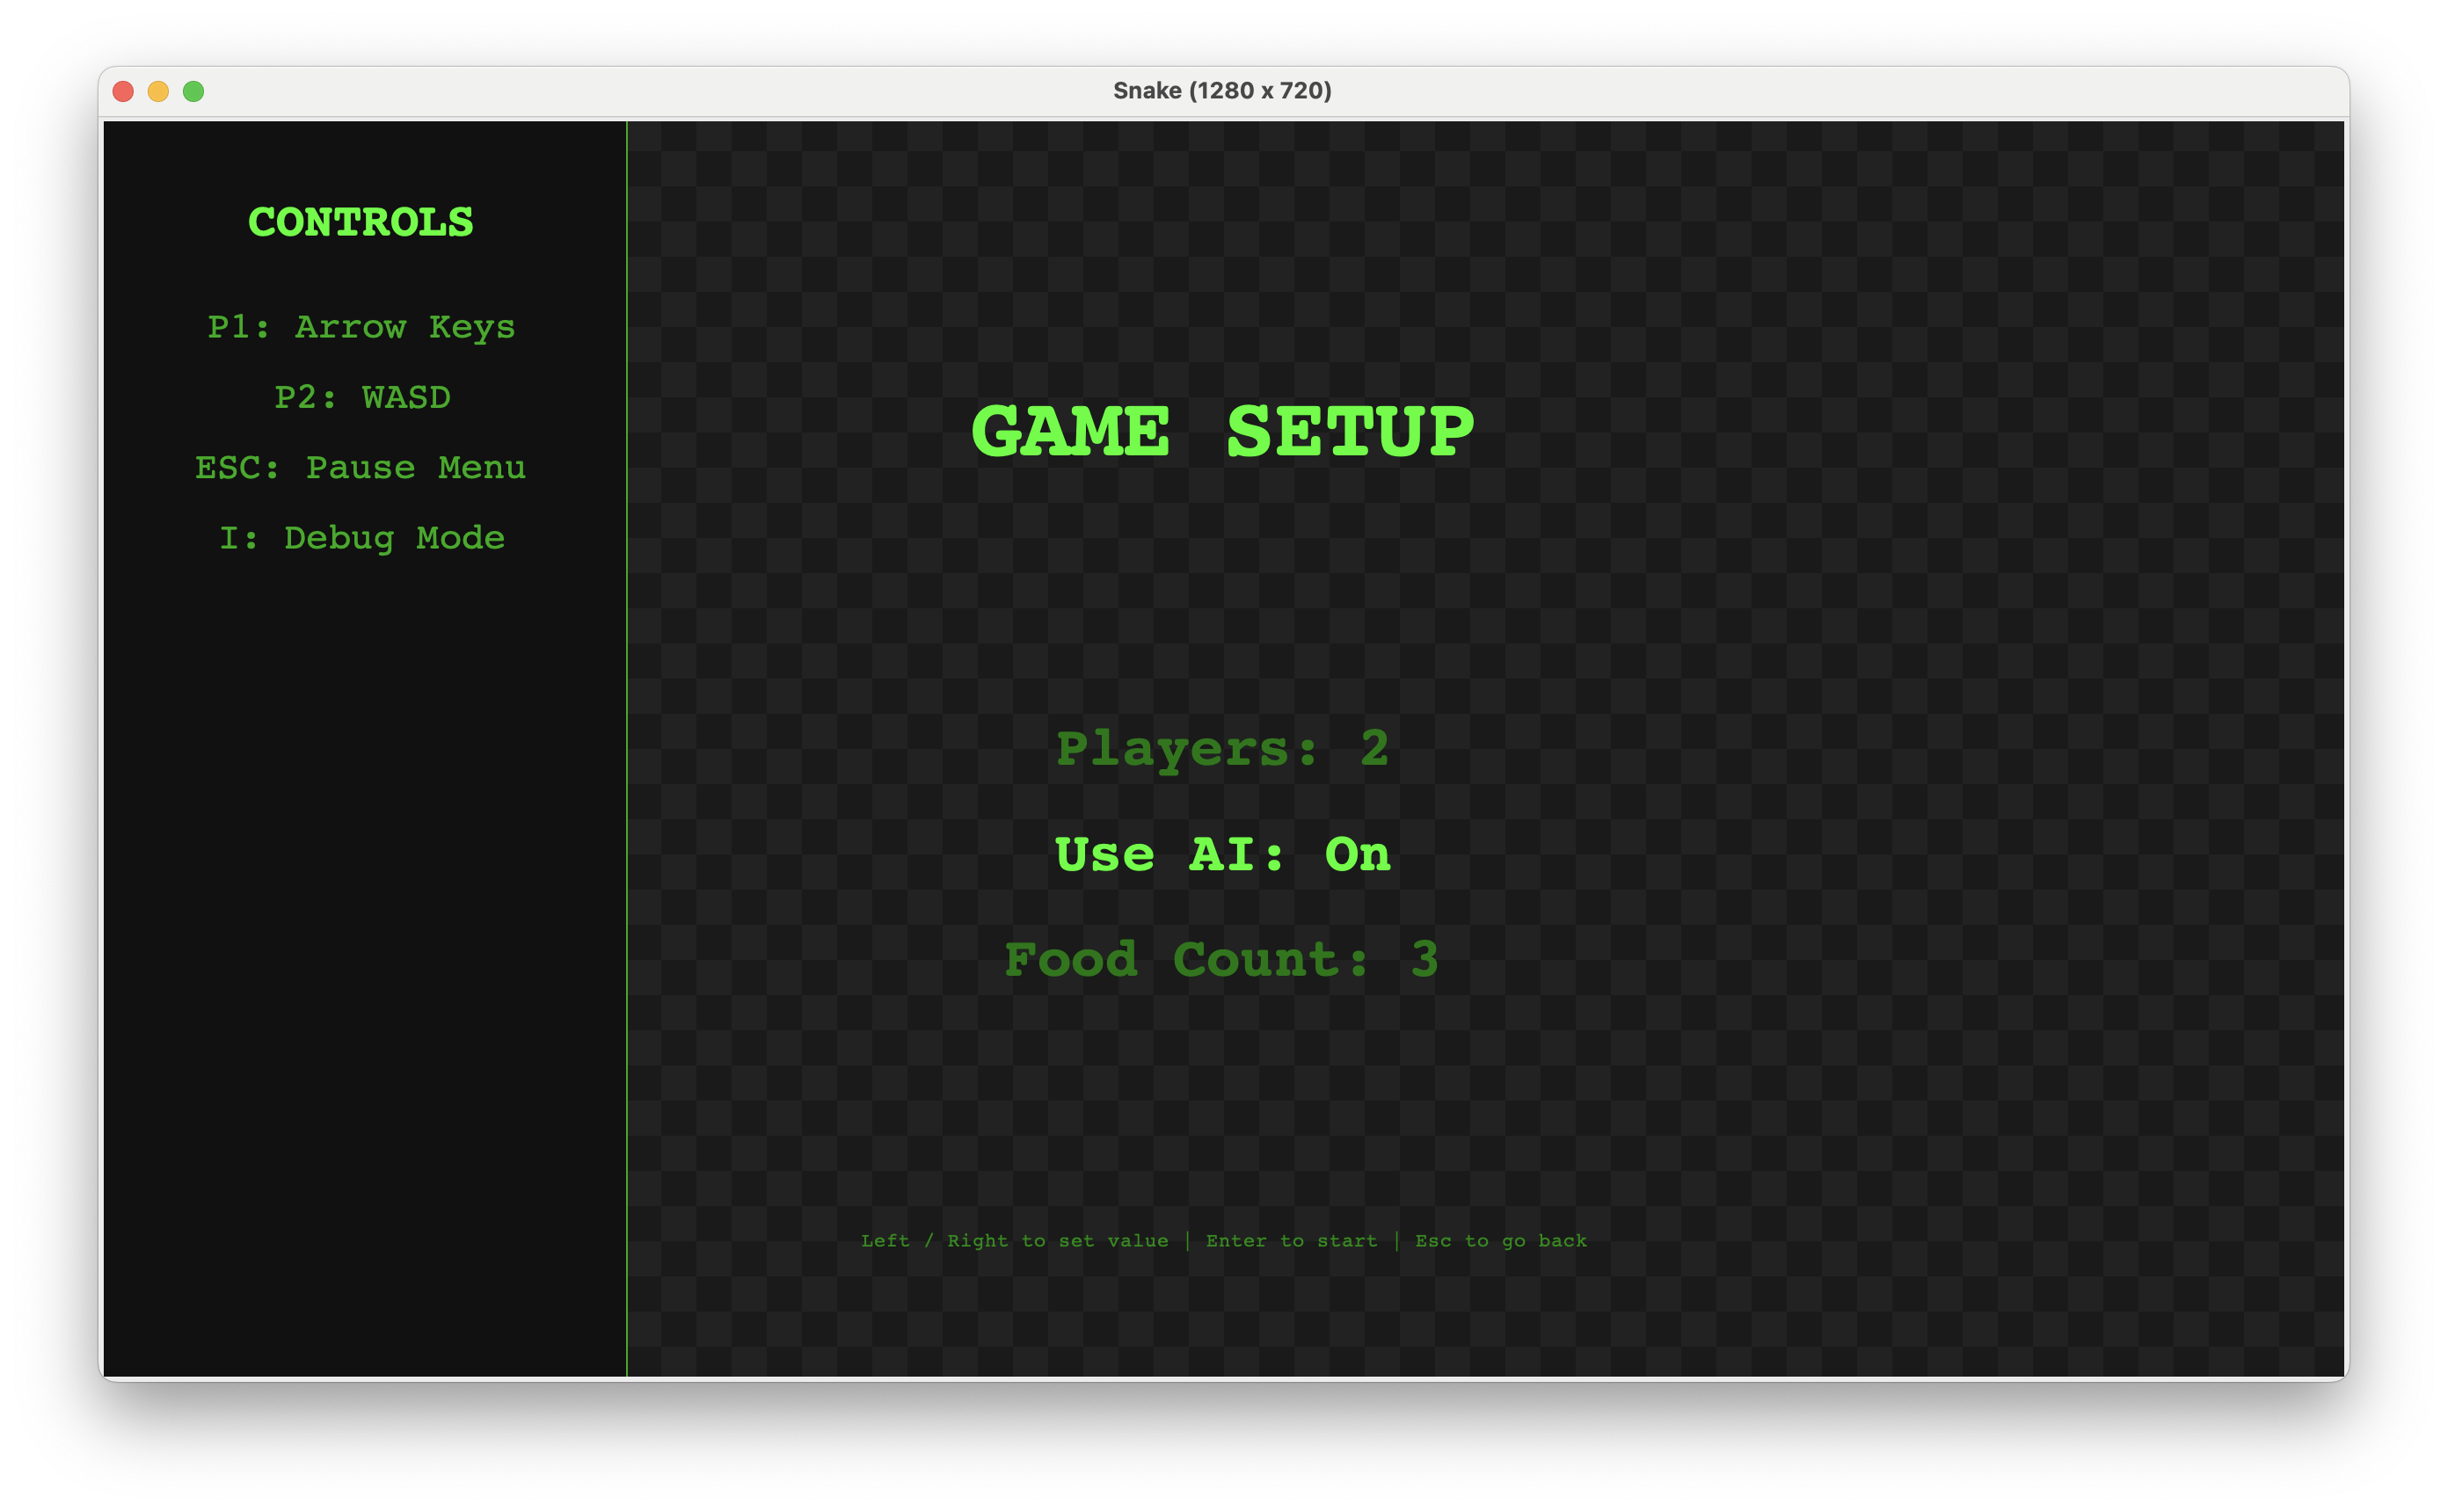This screenshot has height=1512, width=2448.
Task: Click the I: Debug Mode line
Action: [x=361, y=538]
